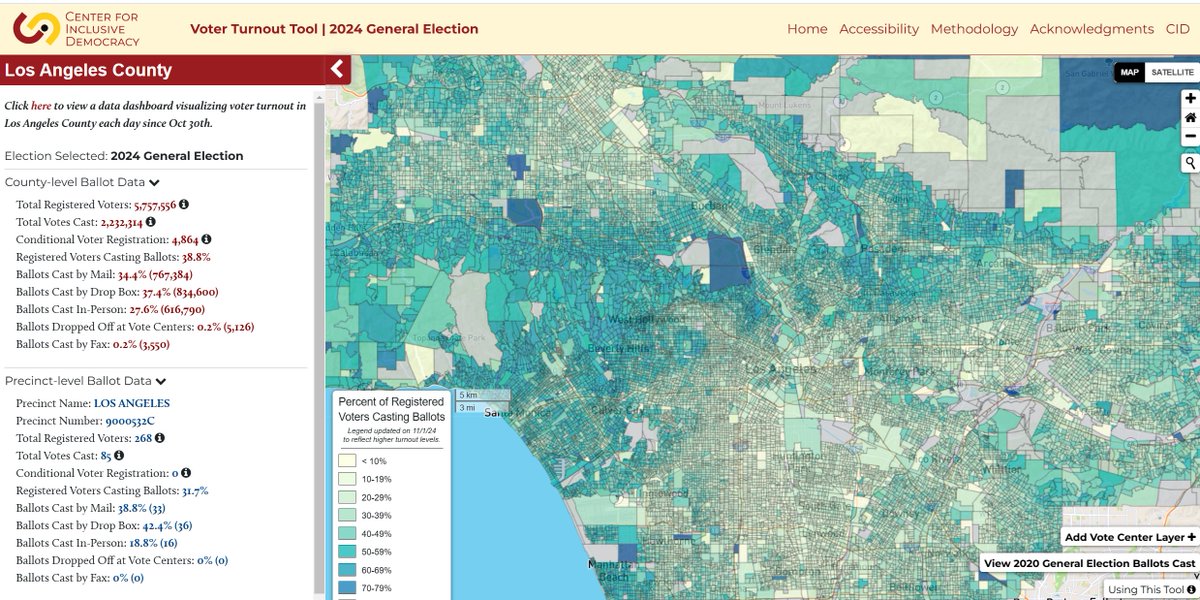The width and height of the screenshot is (1200, 600).
Task: Click the '10-19%' legend swatch
Action: point(347,479)
